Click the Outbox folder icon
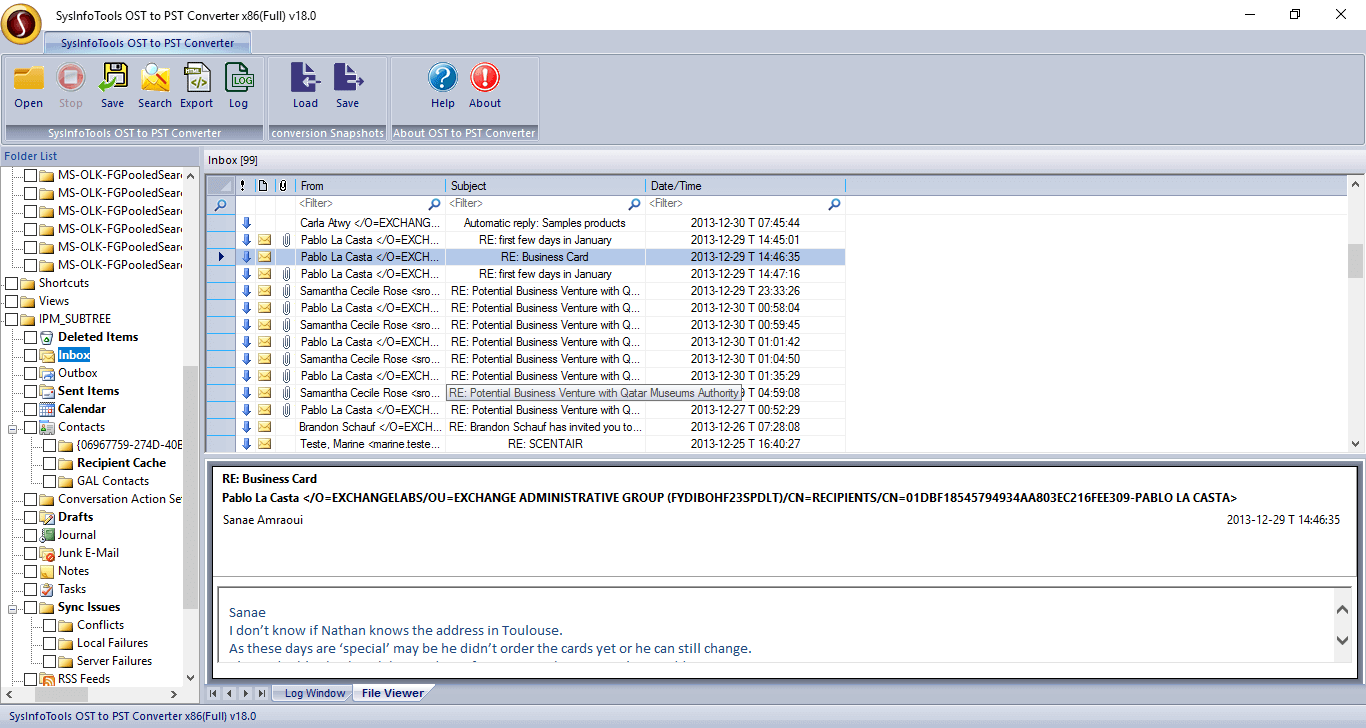 (47, 373)
